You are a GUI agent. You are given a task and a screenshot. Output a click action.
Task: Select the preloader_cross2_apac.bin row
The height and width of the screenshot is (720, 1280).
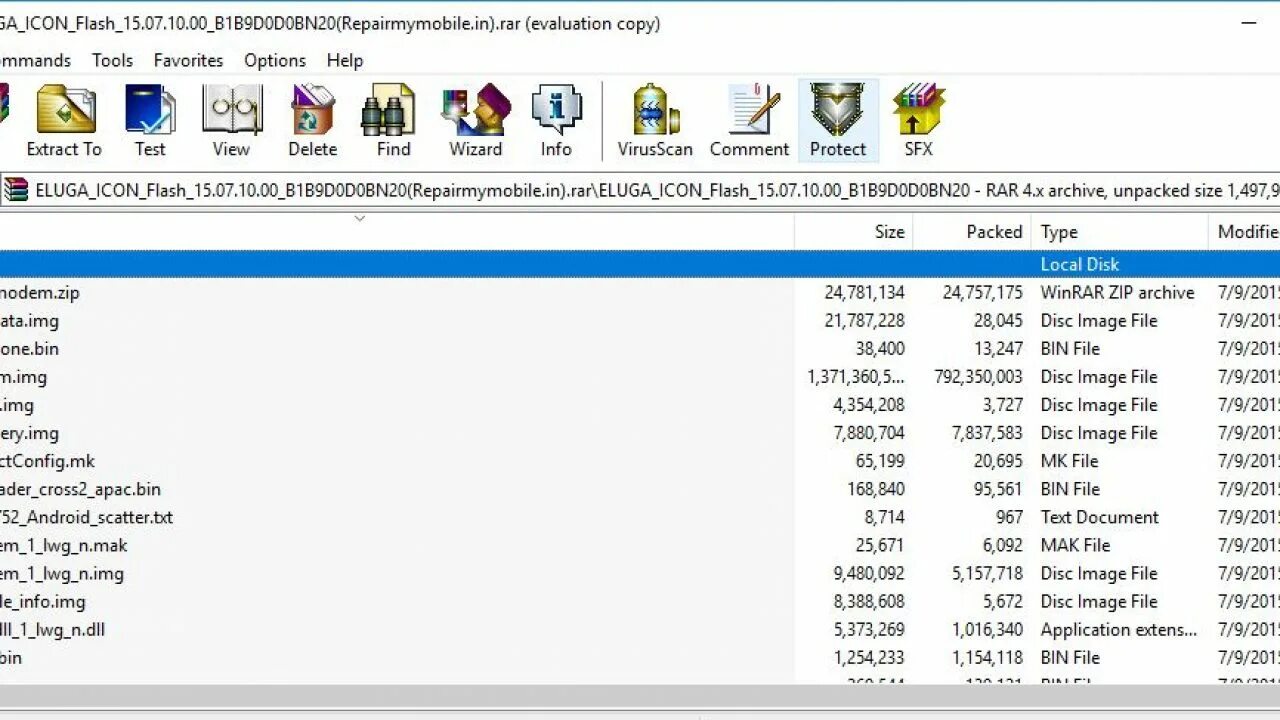(640, 489)
